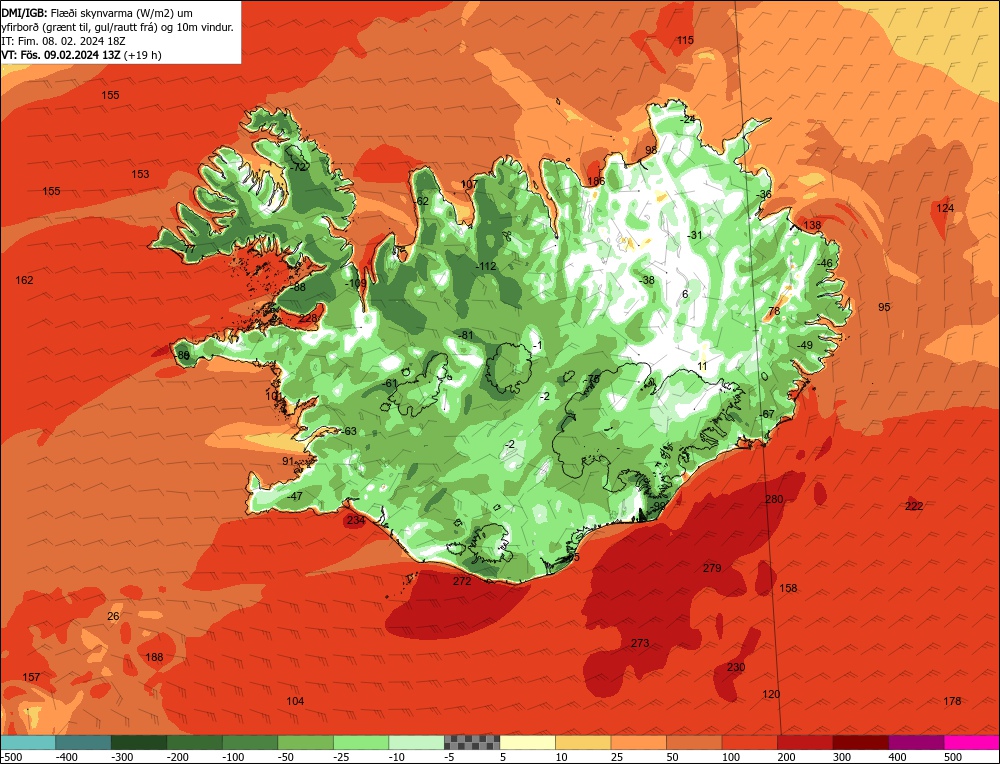Viewport: 1000px width, 764px height.
Task: Click the value 230 in the lower right sea
Action: 736,667
